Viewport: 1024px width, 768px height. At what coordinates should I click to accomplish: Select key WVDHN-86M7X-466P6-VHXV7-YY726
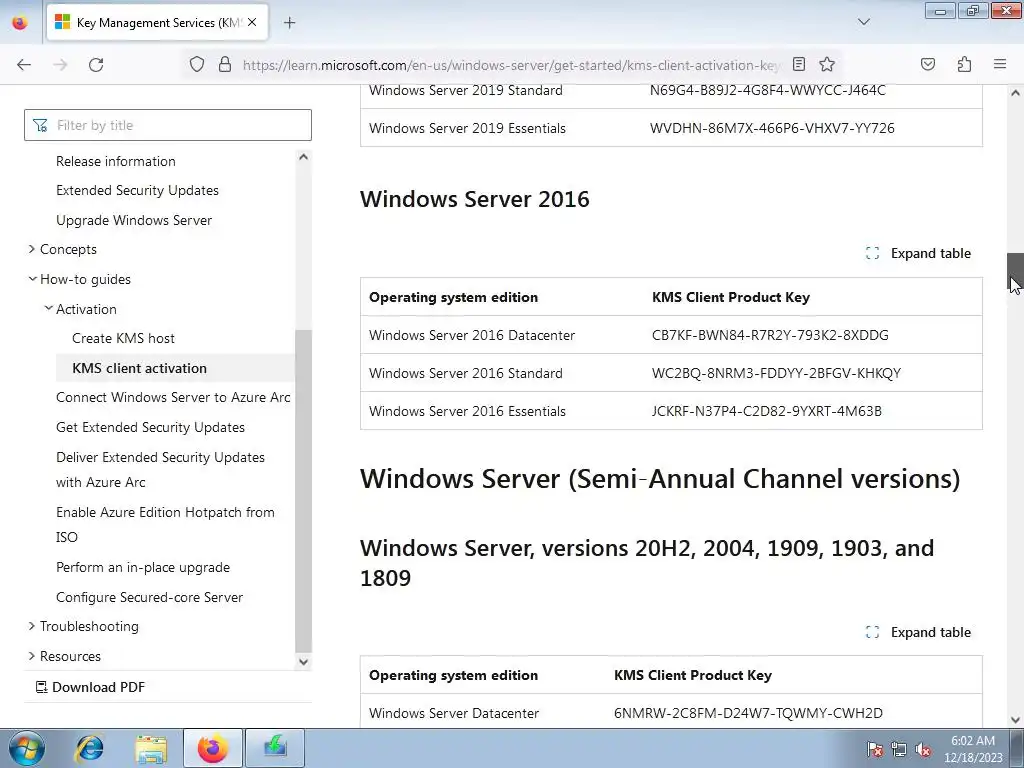[x=772, y=128]
